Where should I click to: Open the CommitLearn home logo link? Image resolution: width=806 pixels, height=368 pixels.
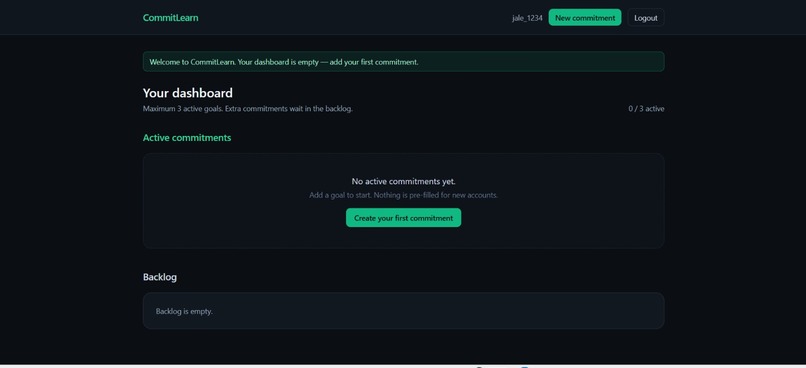tap(170, 17)
